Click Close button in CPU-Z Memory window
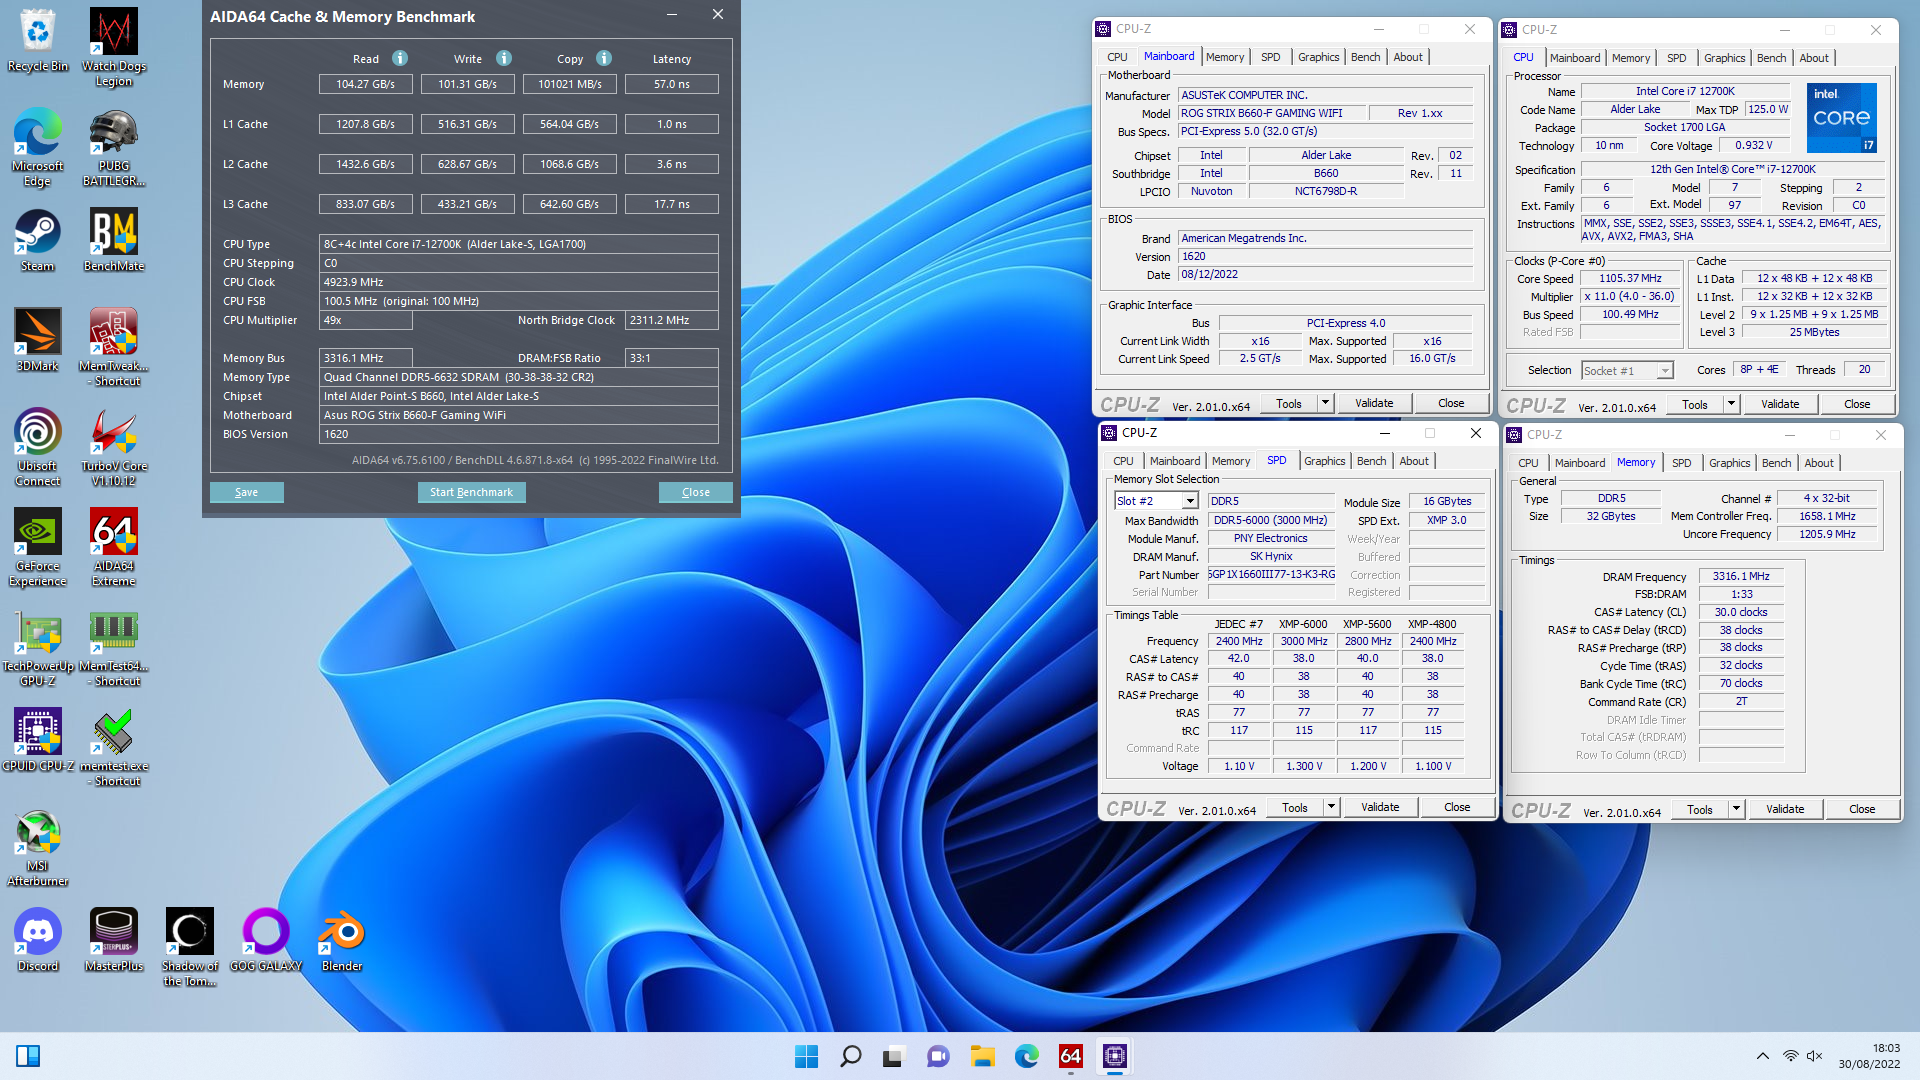1920x1080 pixels. (1861, 809)
